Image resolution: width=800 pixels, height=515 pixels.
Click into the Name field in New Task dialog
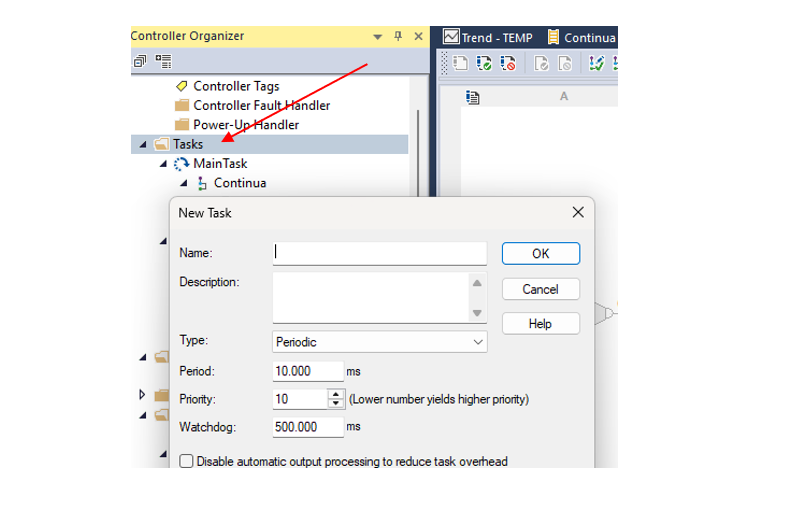[380, 253]
